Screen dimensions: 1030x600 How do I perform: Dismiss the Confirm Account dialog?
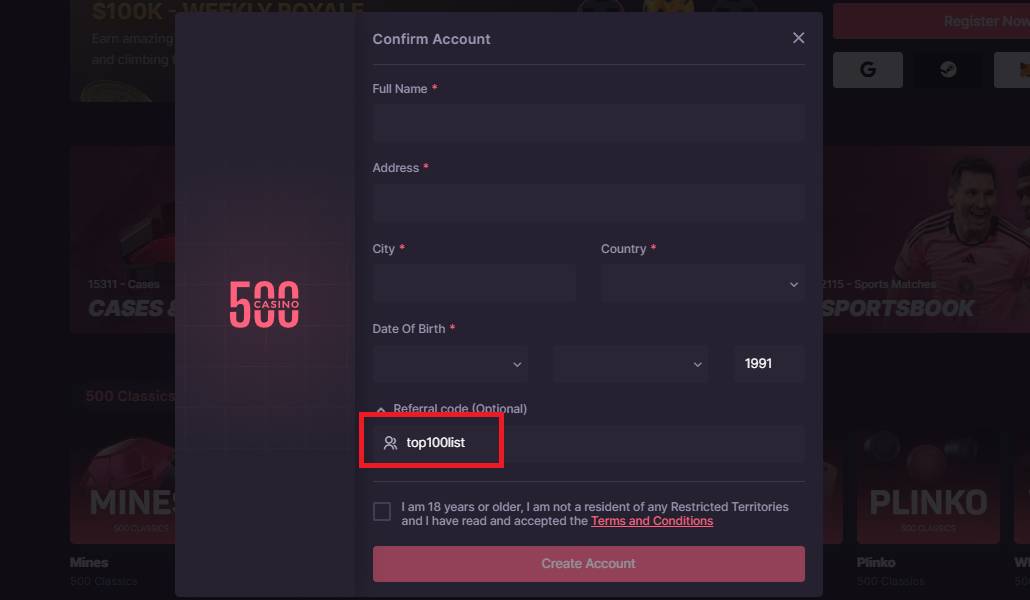tap(798, 37)
